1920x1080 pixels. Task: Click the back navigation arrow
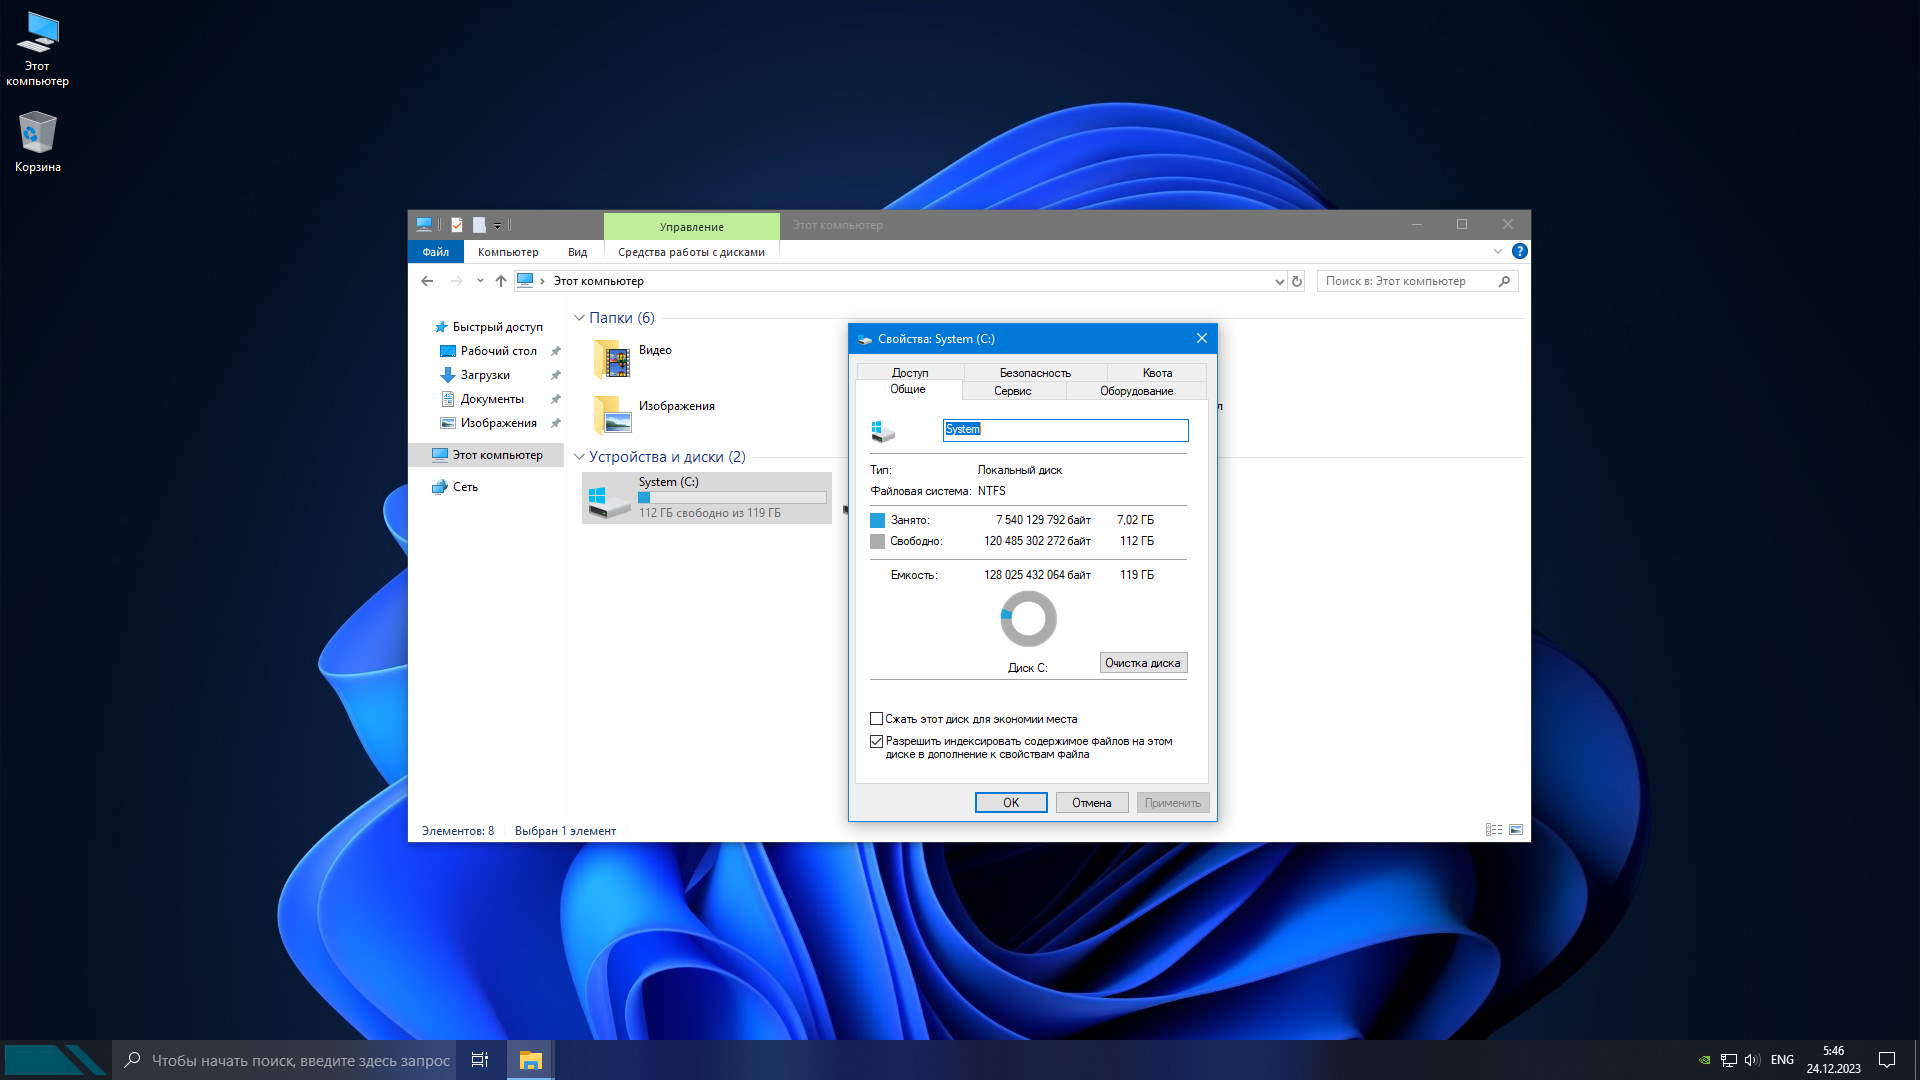tap(427, 281)
